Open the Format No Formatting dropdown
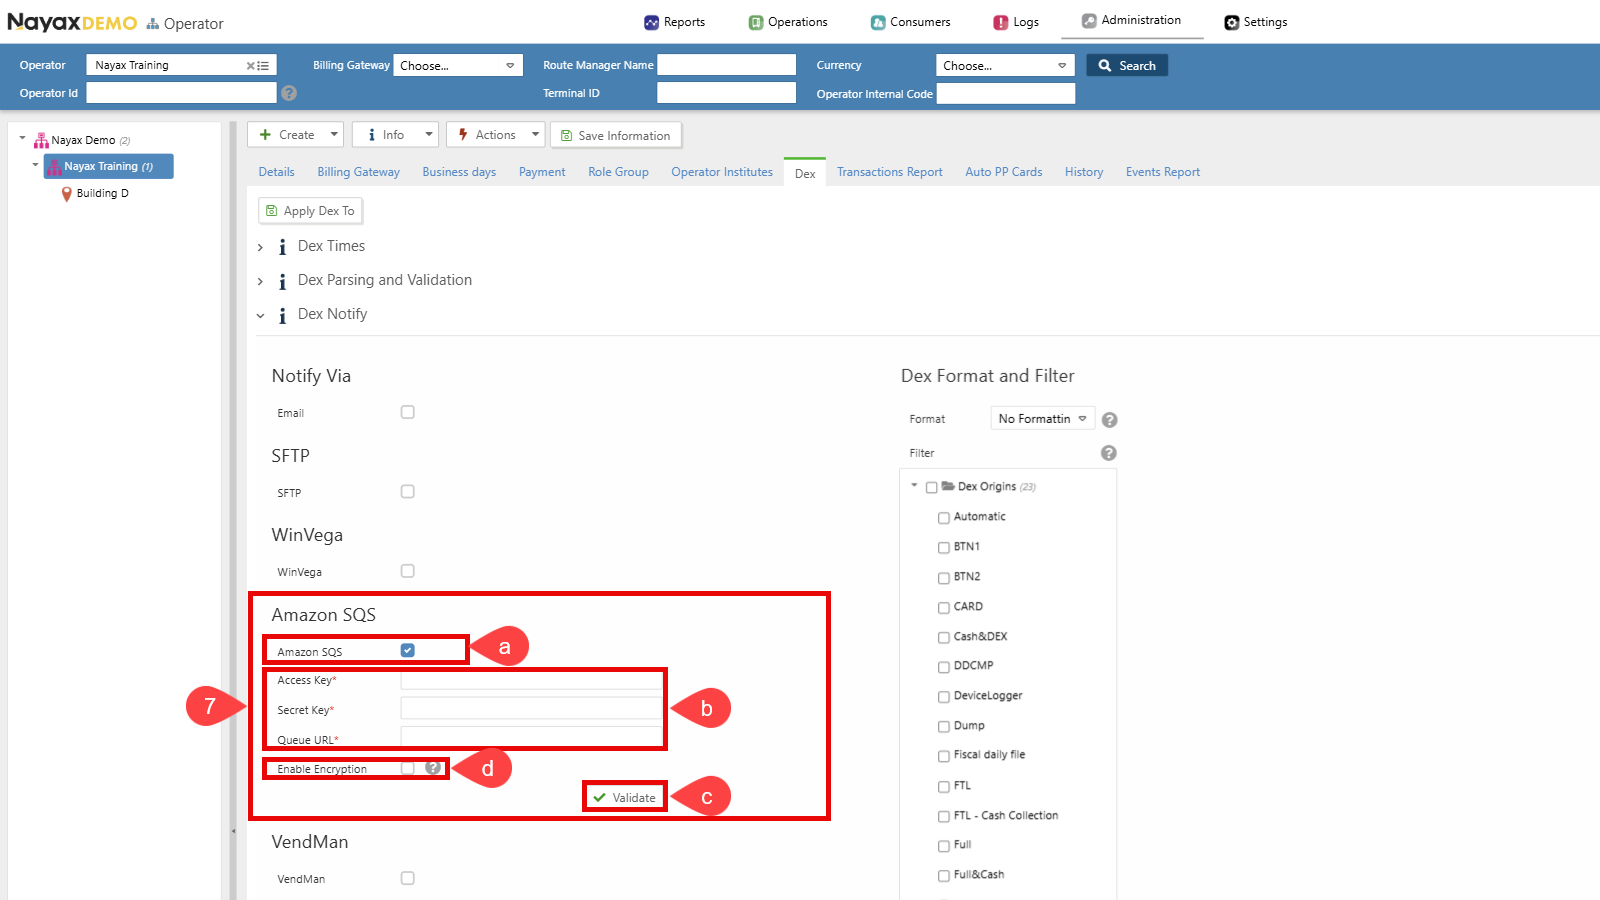This screenshot has width=1600, height=900. pos(1043,419)
